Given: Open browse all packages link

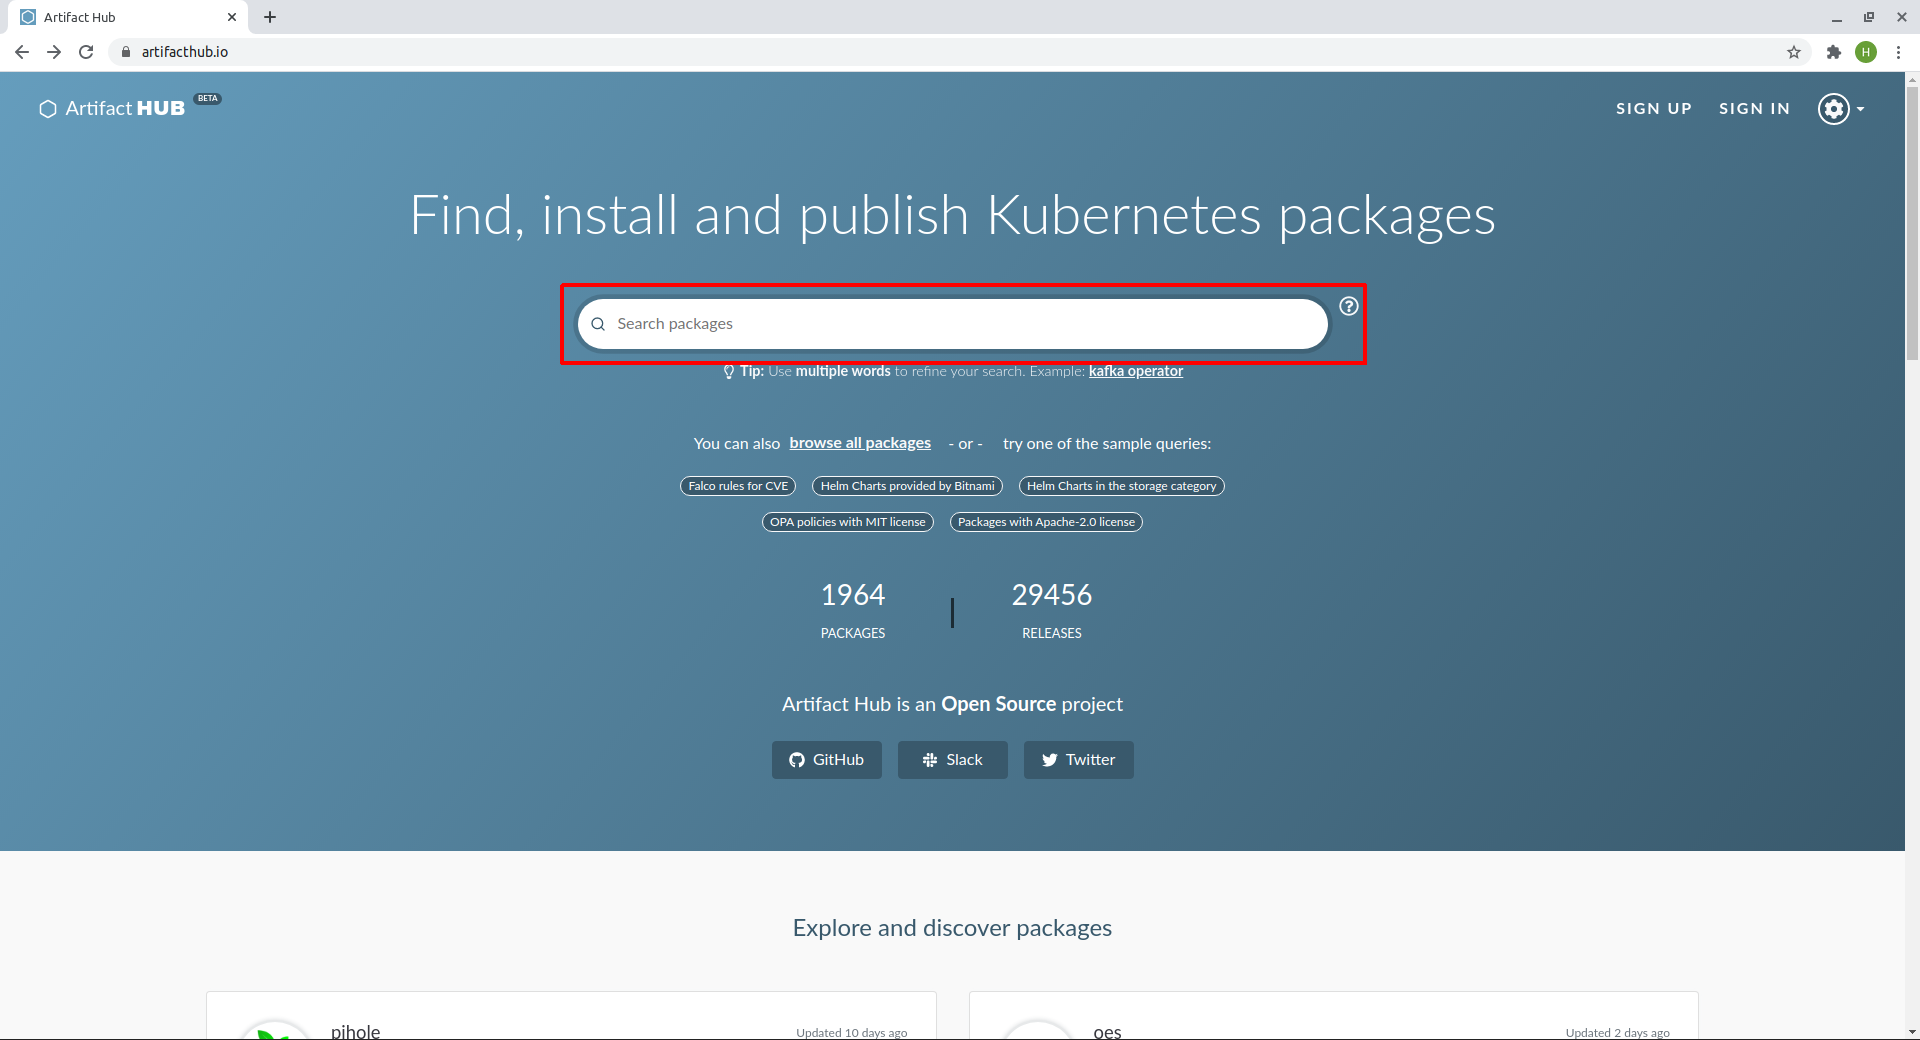Looking at the screenshot, I should (x=860, y=443).
